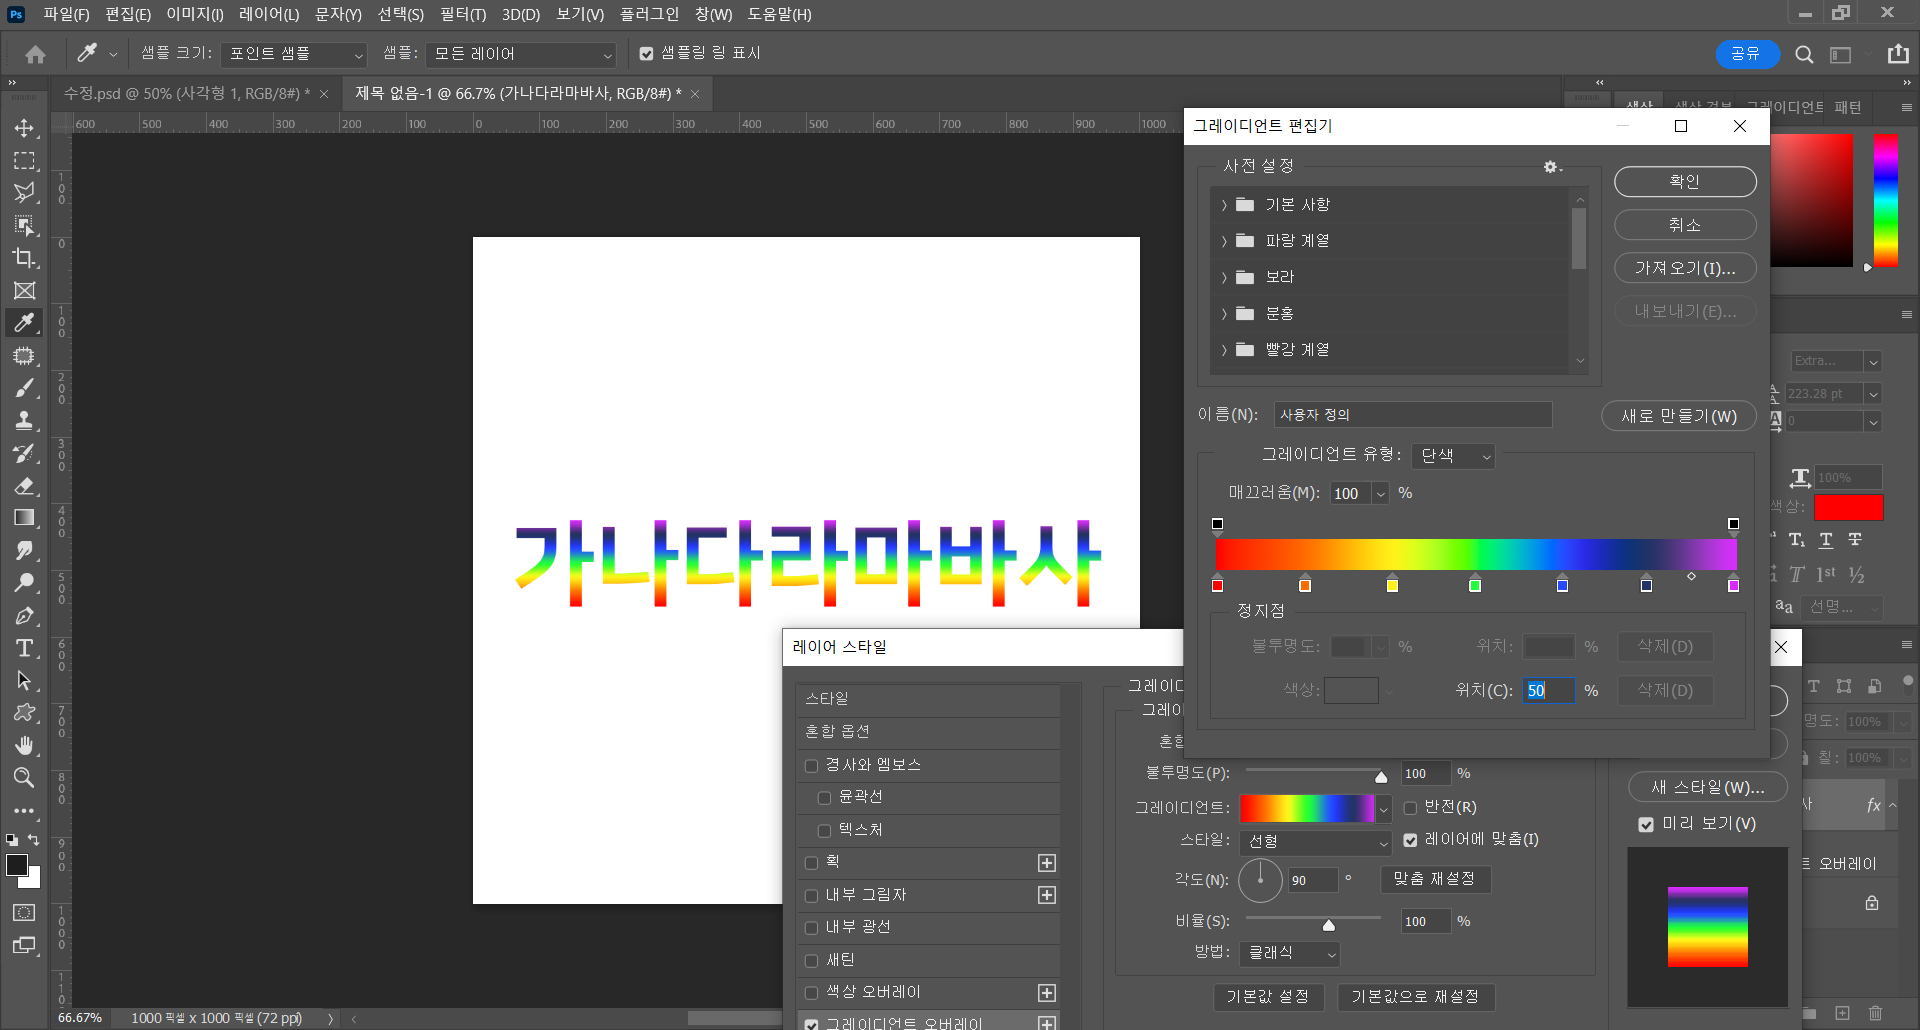Select the Spot Healing Brush tool
1920x1030 pixels.
point(24,356)
